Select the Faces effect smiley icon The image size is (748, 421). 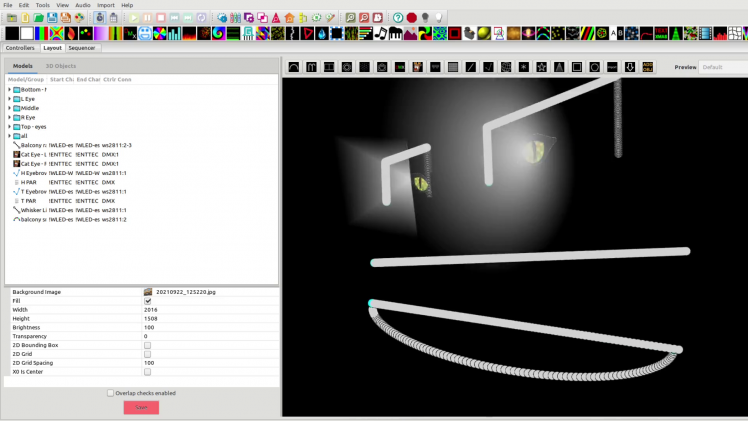(x=145, y=33)
